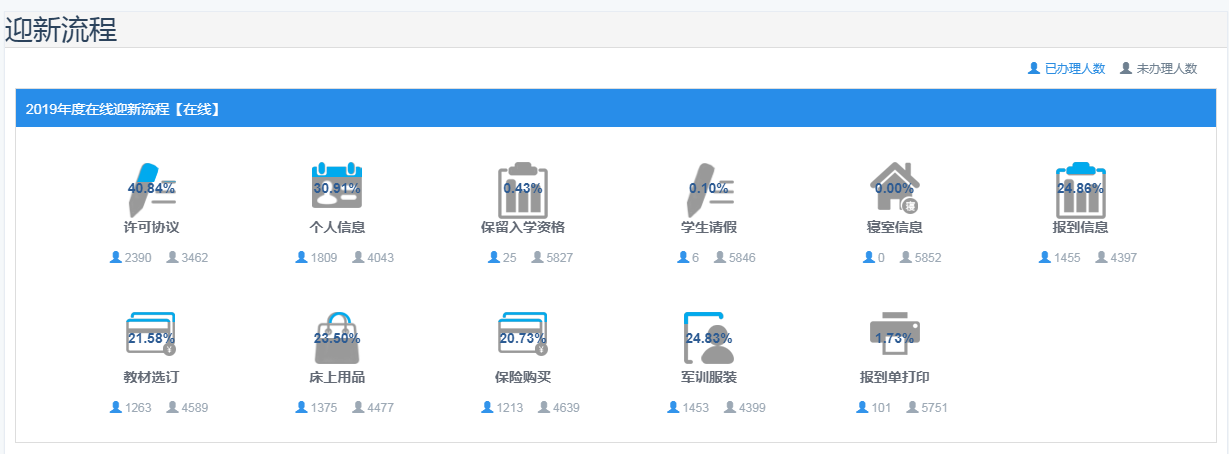The height and width of the screenshot is (454, 1229).
Task: Click the 许可协议 pencil icon
Action: (151, 186)
